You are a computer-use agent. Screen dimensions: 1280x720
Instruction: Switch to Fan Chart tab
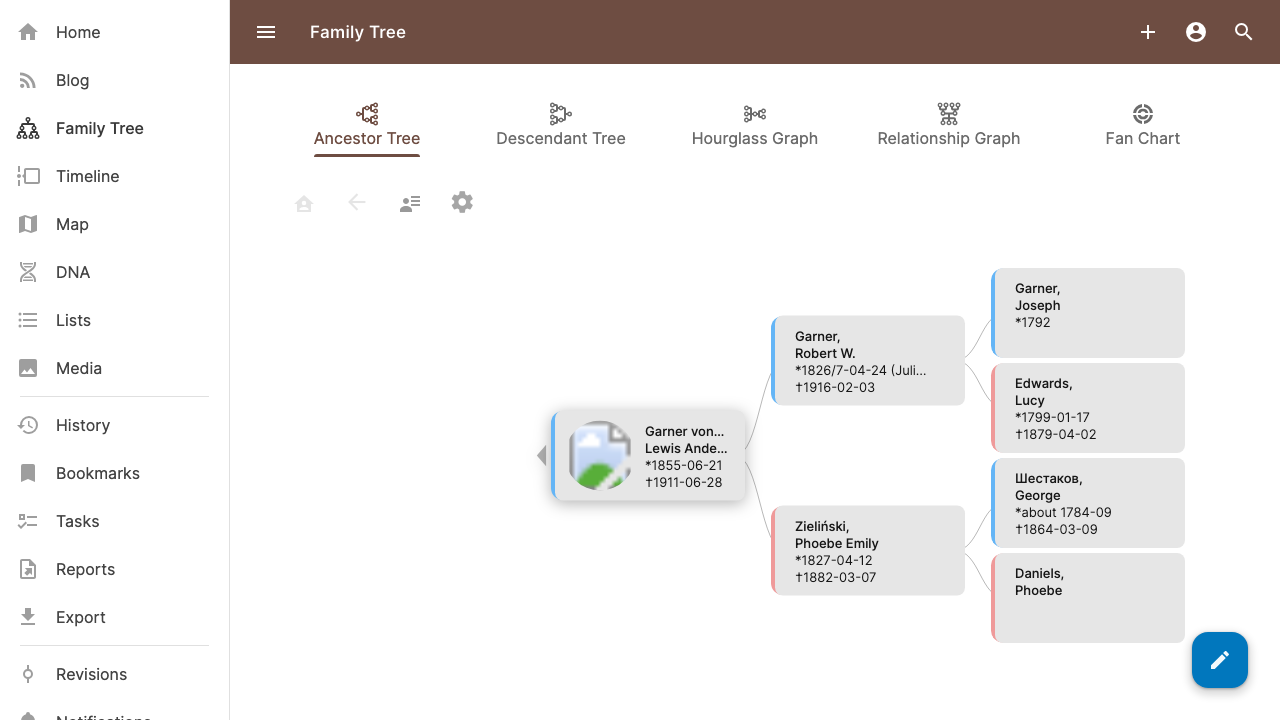point(1143,125)
